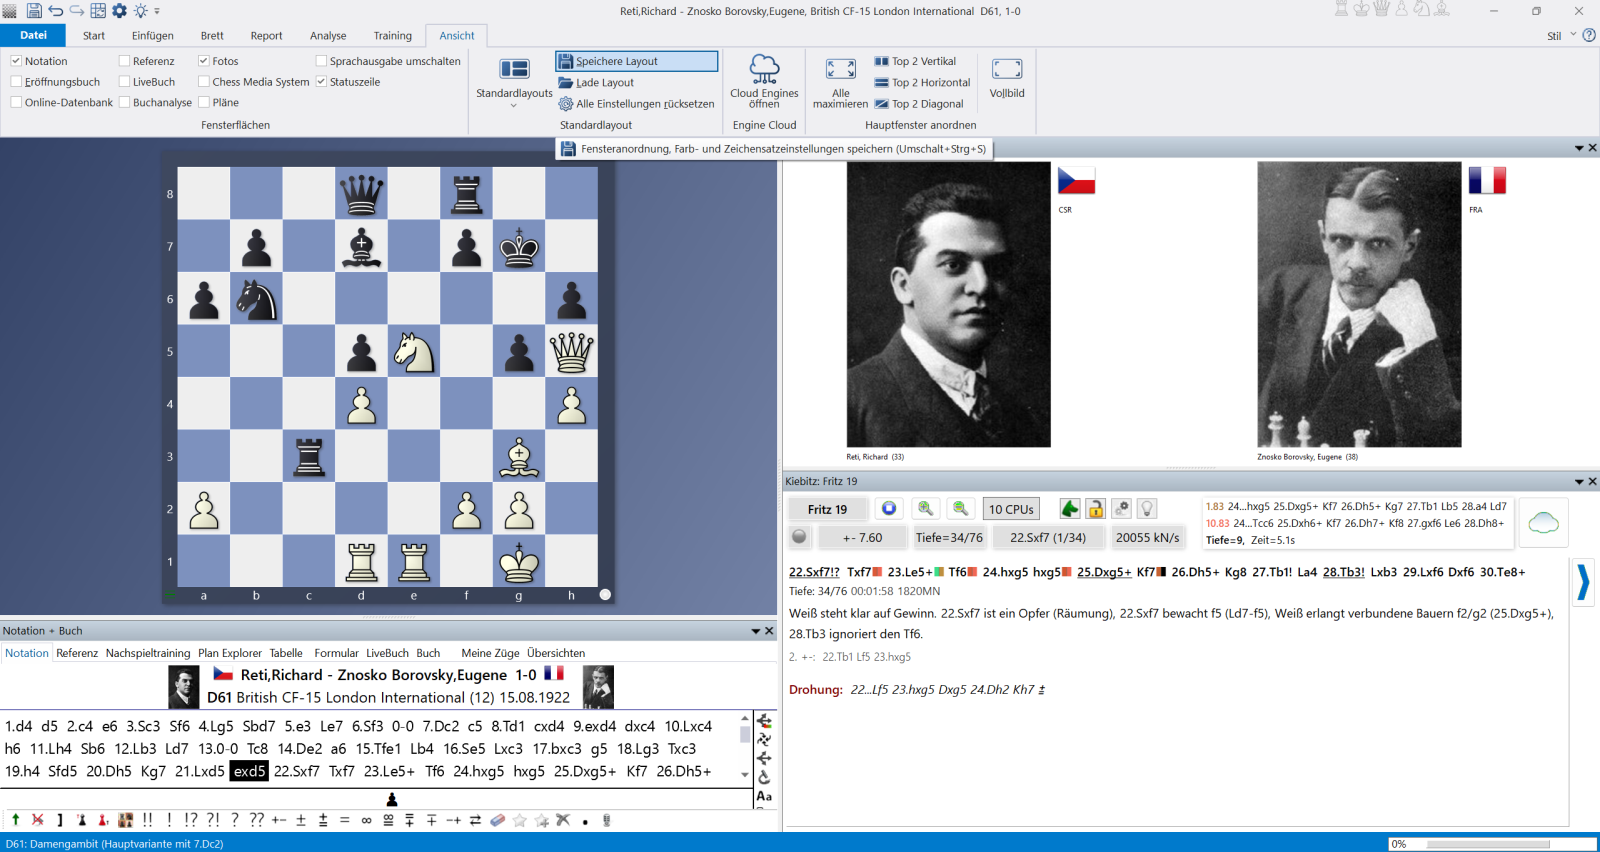Screen dimensions: 1600x852
Task: Lock the engine with padlock icon
Action: pos(1096,509)
